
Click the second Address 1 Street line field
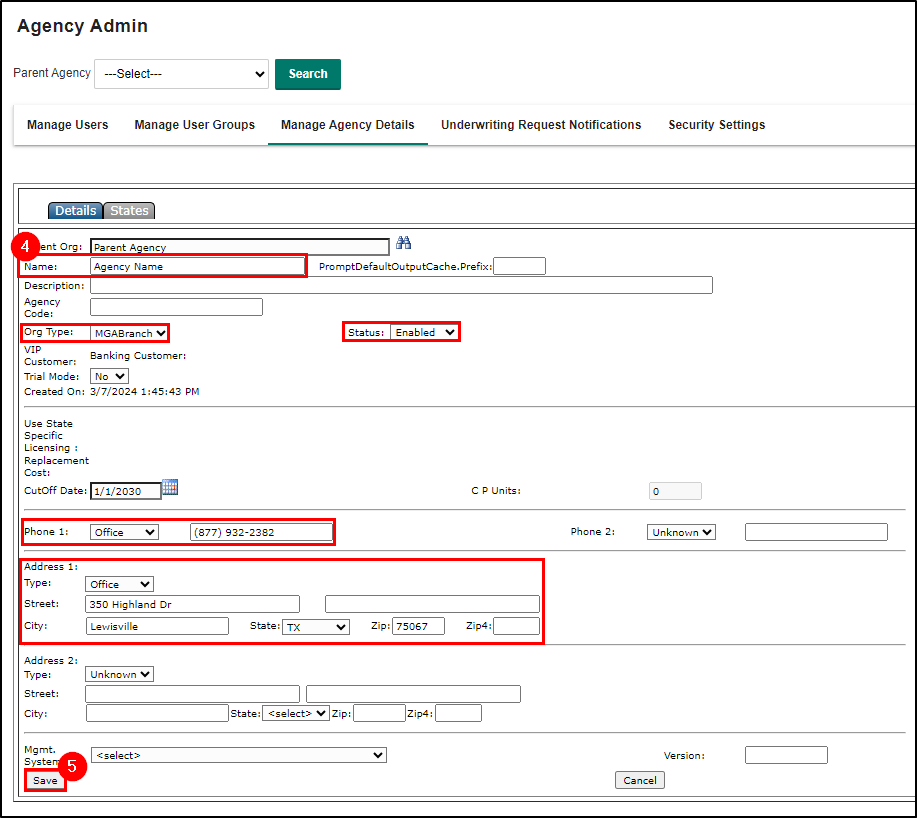432,604
